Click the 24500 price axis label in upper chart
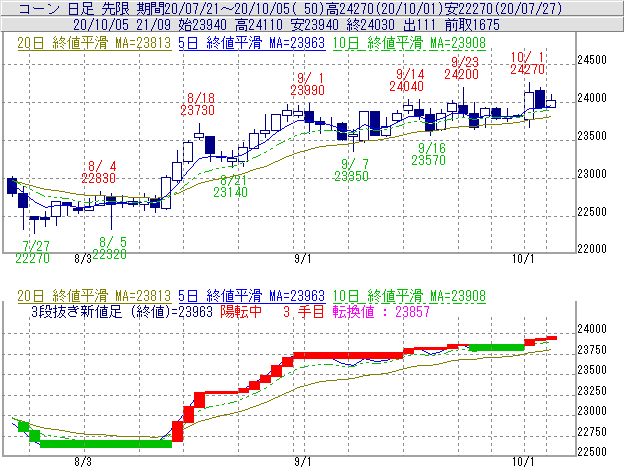The height and width of the screenshot is (474, 624). coord(592,60)
